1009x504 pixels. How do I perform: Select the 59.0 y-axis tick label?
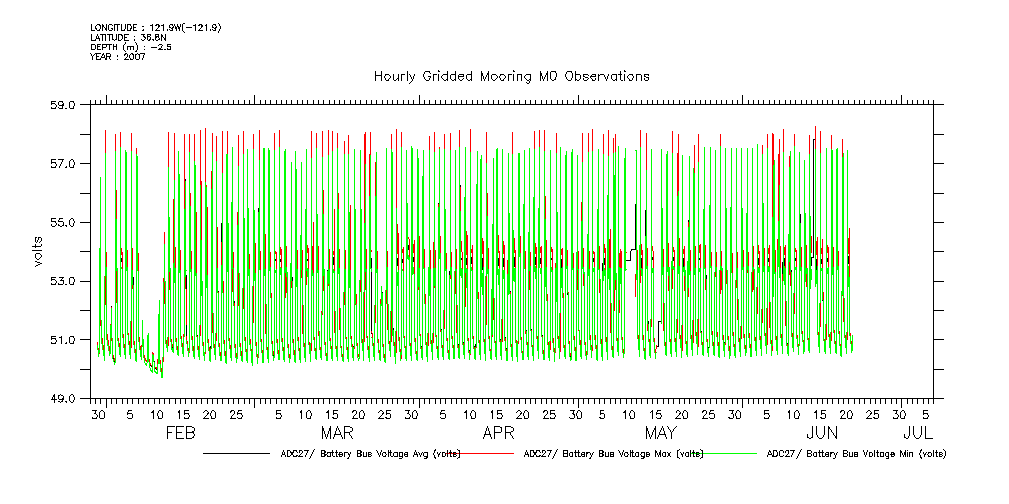click(63, 105)
